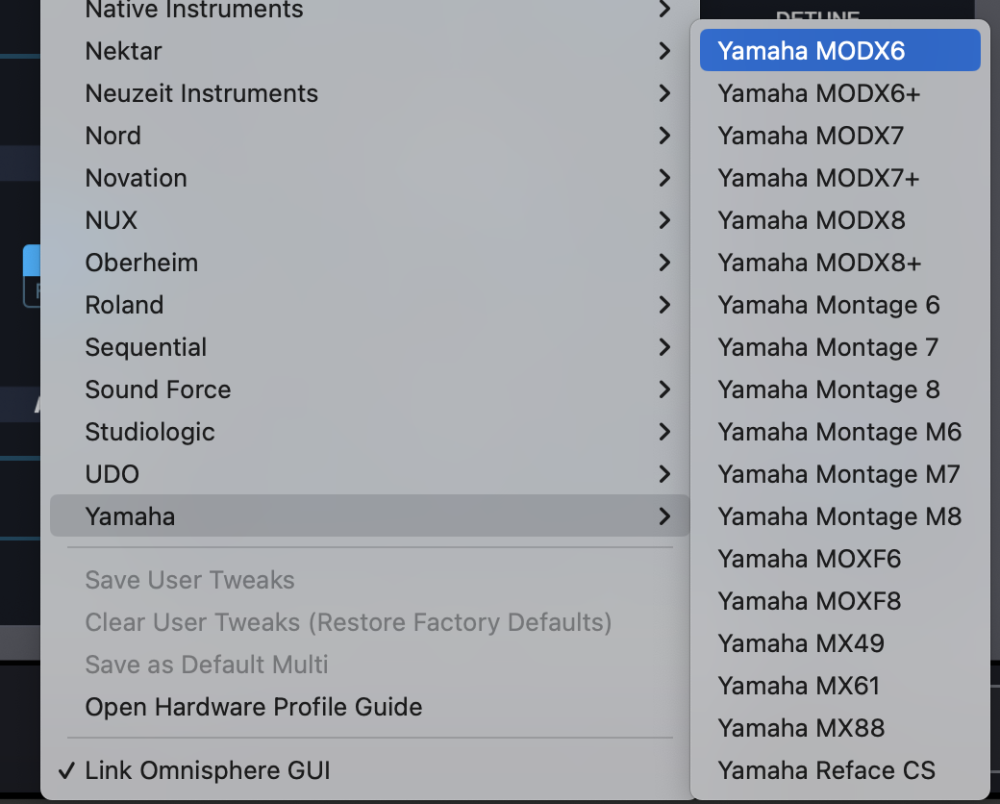
Task: Open the Nektar hardware submenu
Action: click(x=123, y=51)
